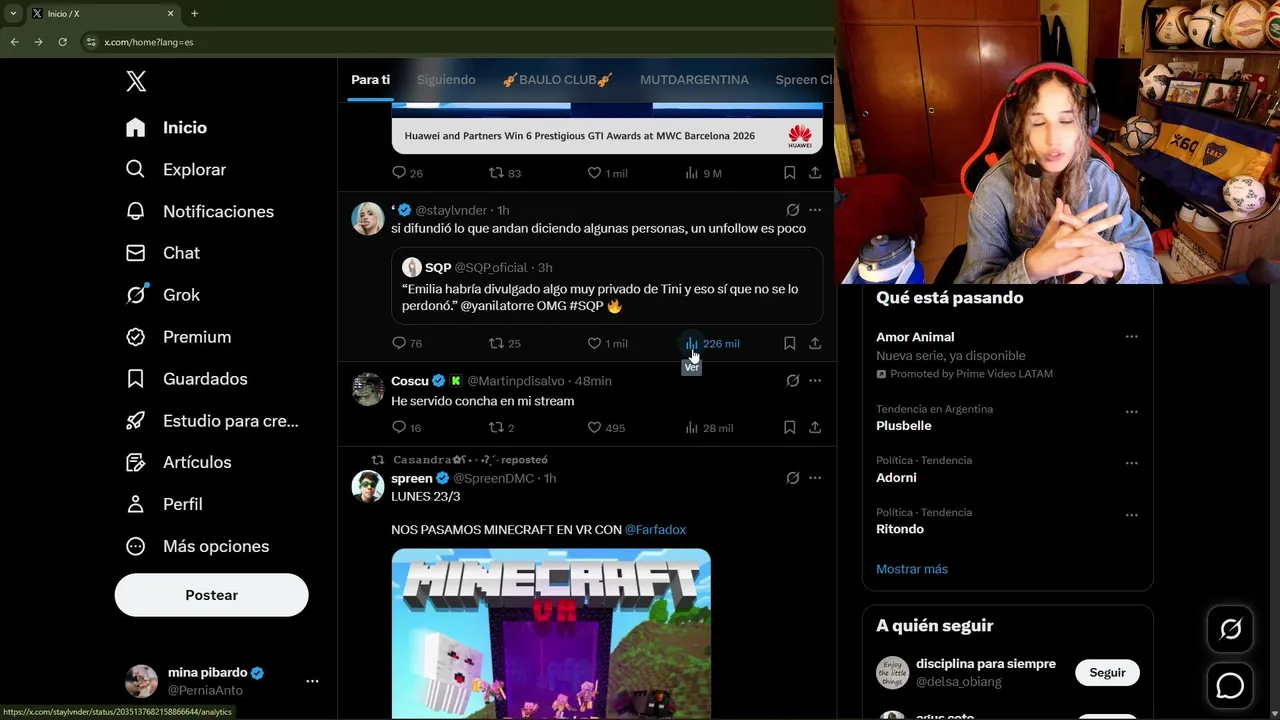Open options for Plusbelle trend
Viewport: 1280px width, 720px height.
(x=1131, y=412)
